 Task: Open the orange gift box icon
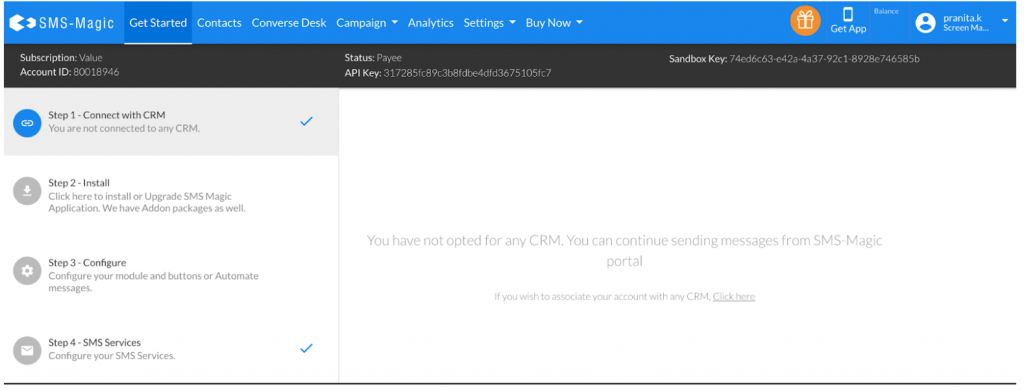(x=805, y=21)
